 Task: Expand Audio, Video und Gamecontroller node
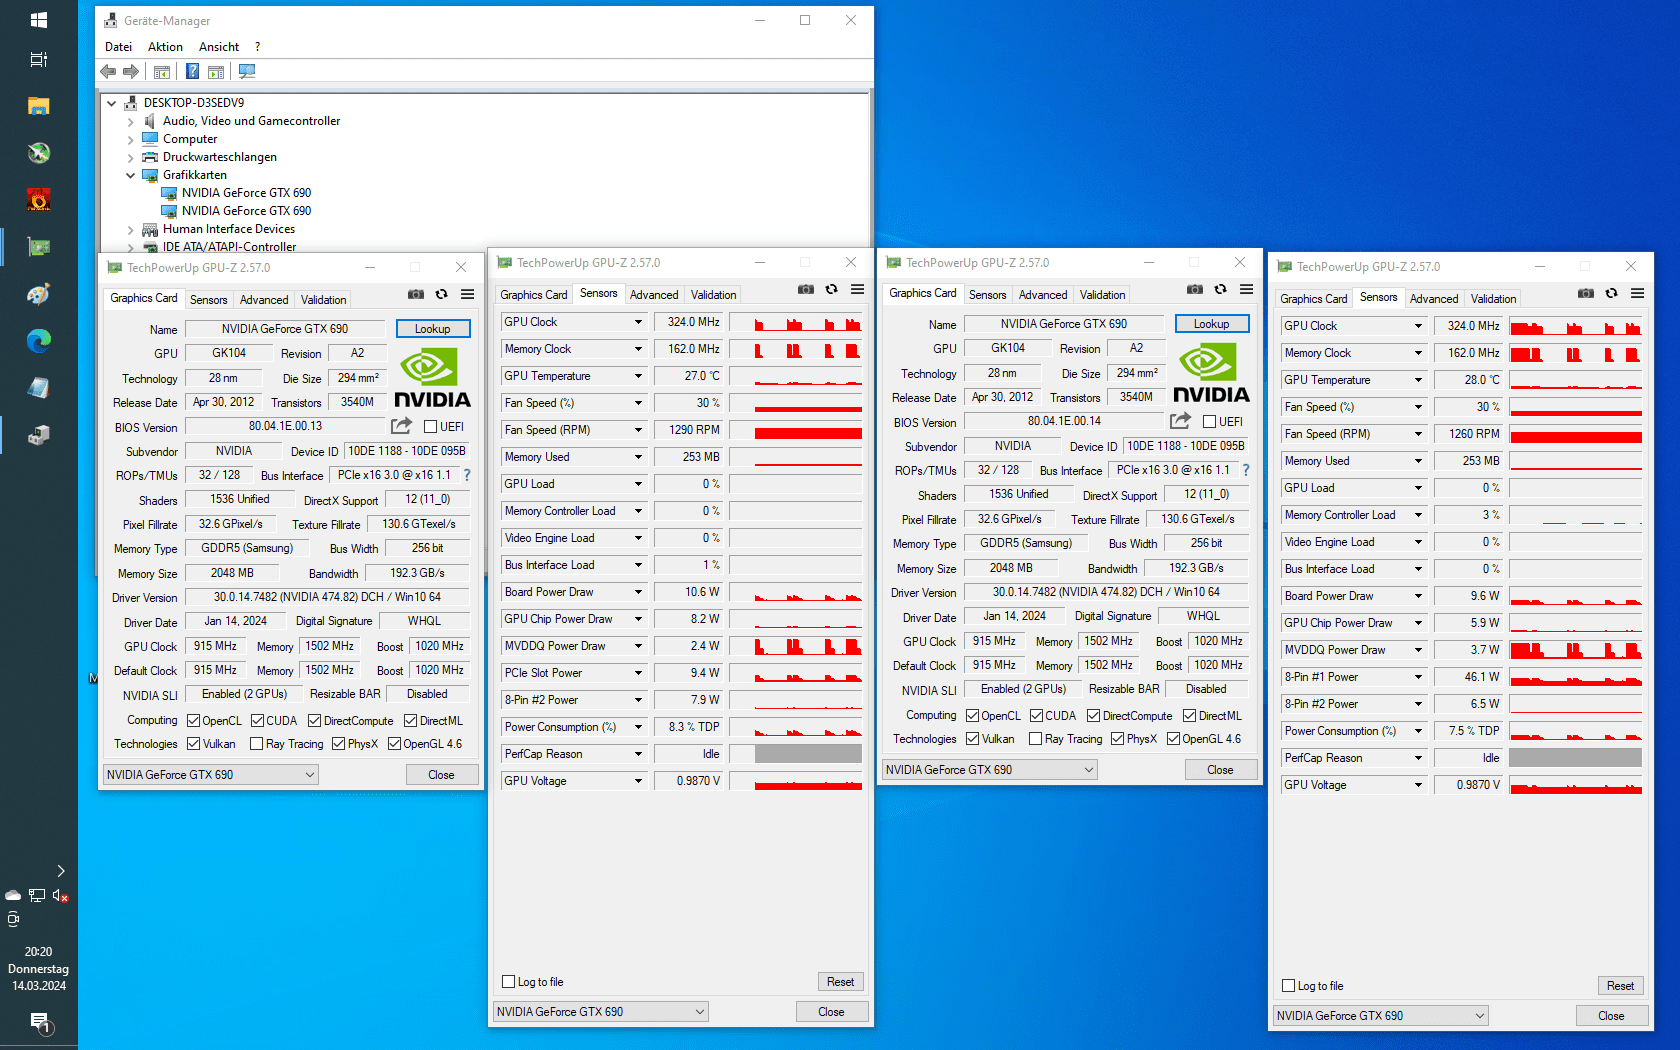[130, 121]
